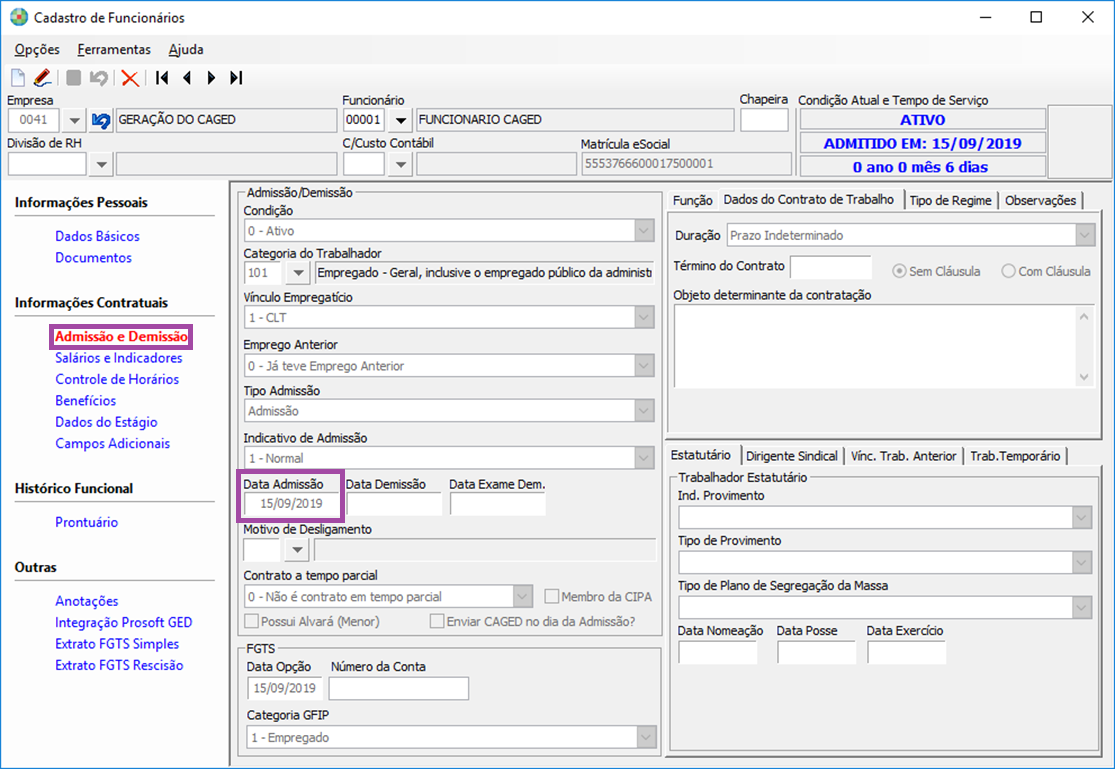Open the Documentos link
This screenshot has width=1115, height=769.
(x=93, y=258)
